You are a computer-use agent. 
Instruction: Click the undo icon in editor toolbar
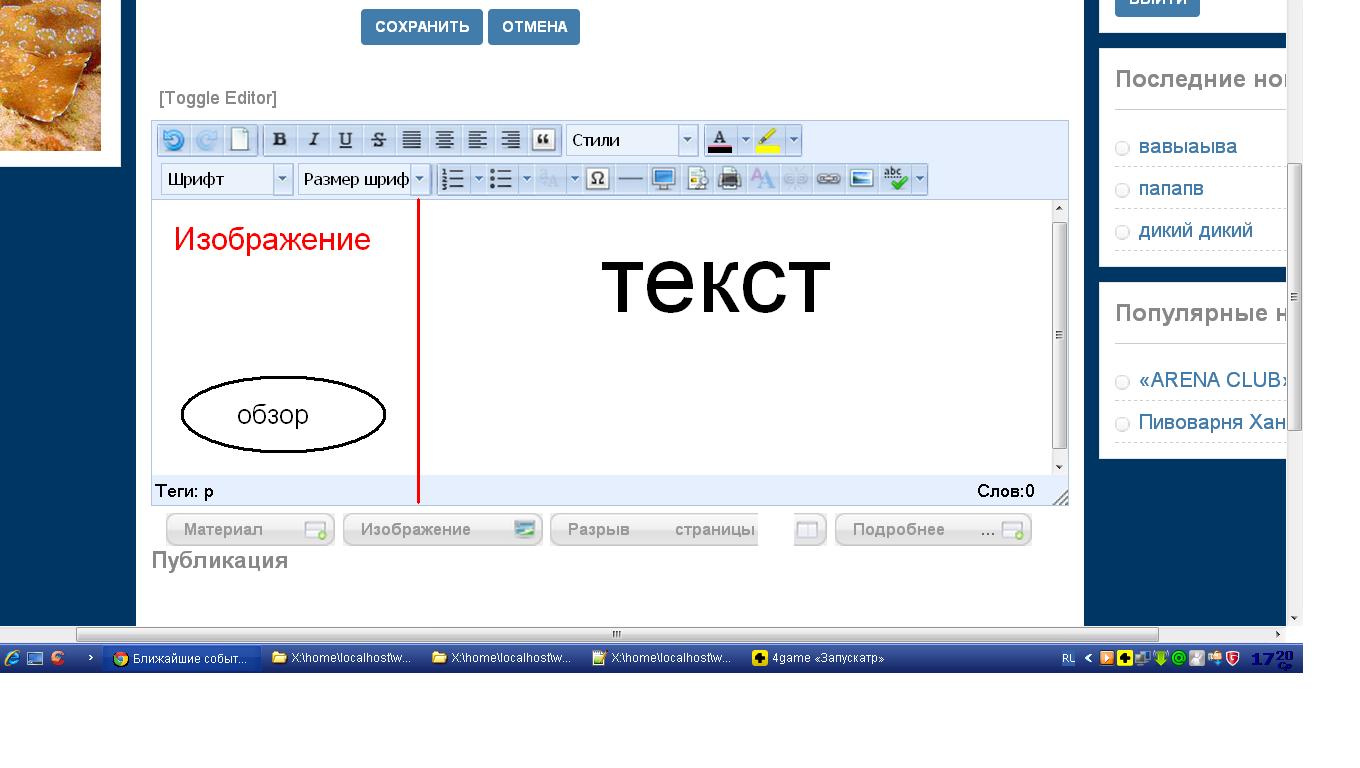point(174,140)
